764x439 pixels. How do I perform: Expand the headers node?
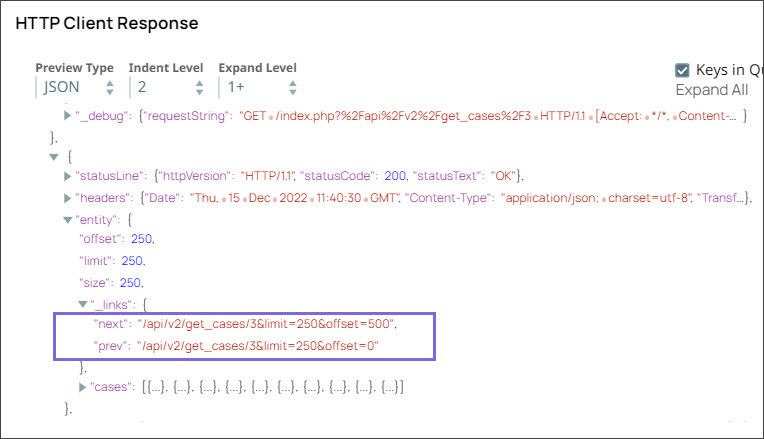click(68, 198)
